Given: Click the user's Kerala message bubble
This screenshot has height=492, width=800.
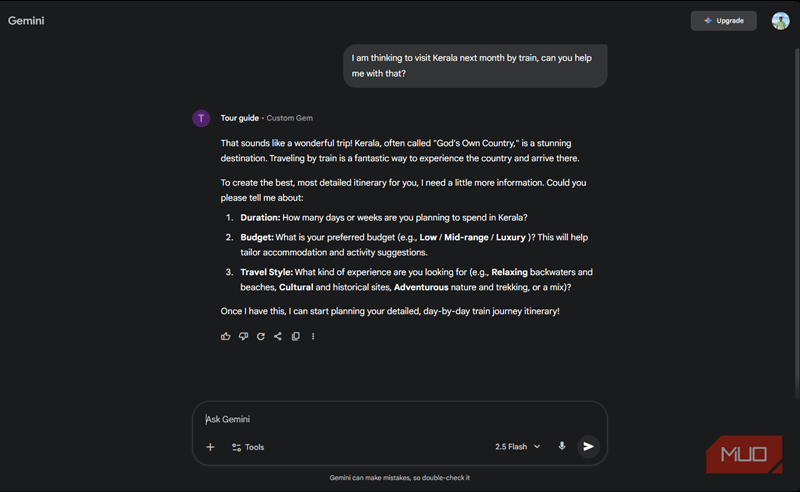Looking at the screenshot, I should [475, 65].
